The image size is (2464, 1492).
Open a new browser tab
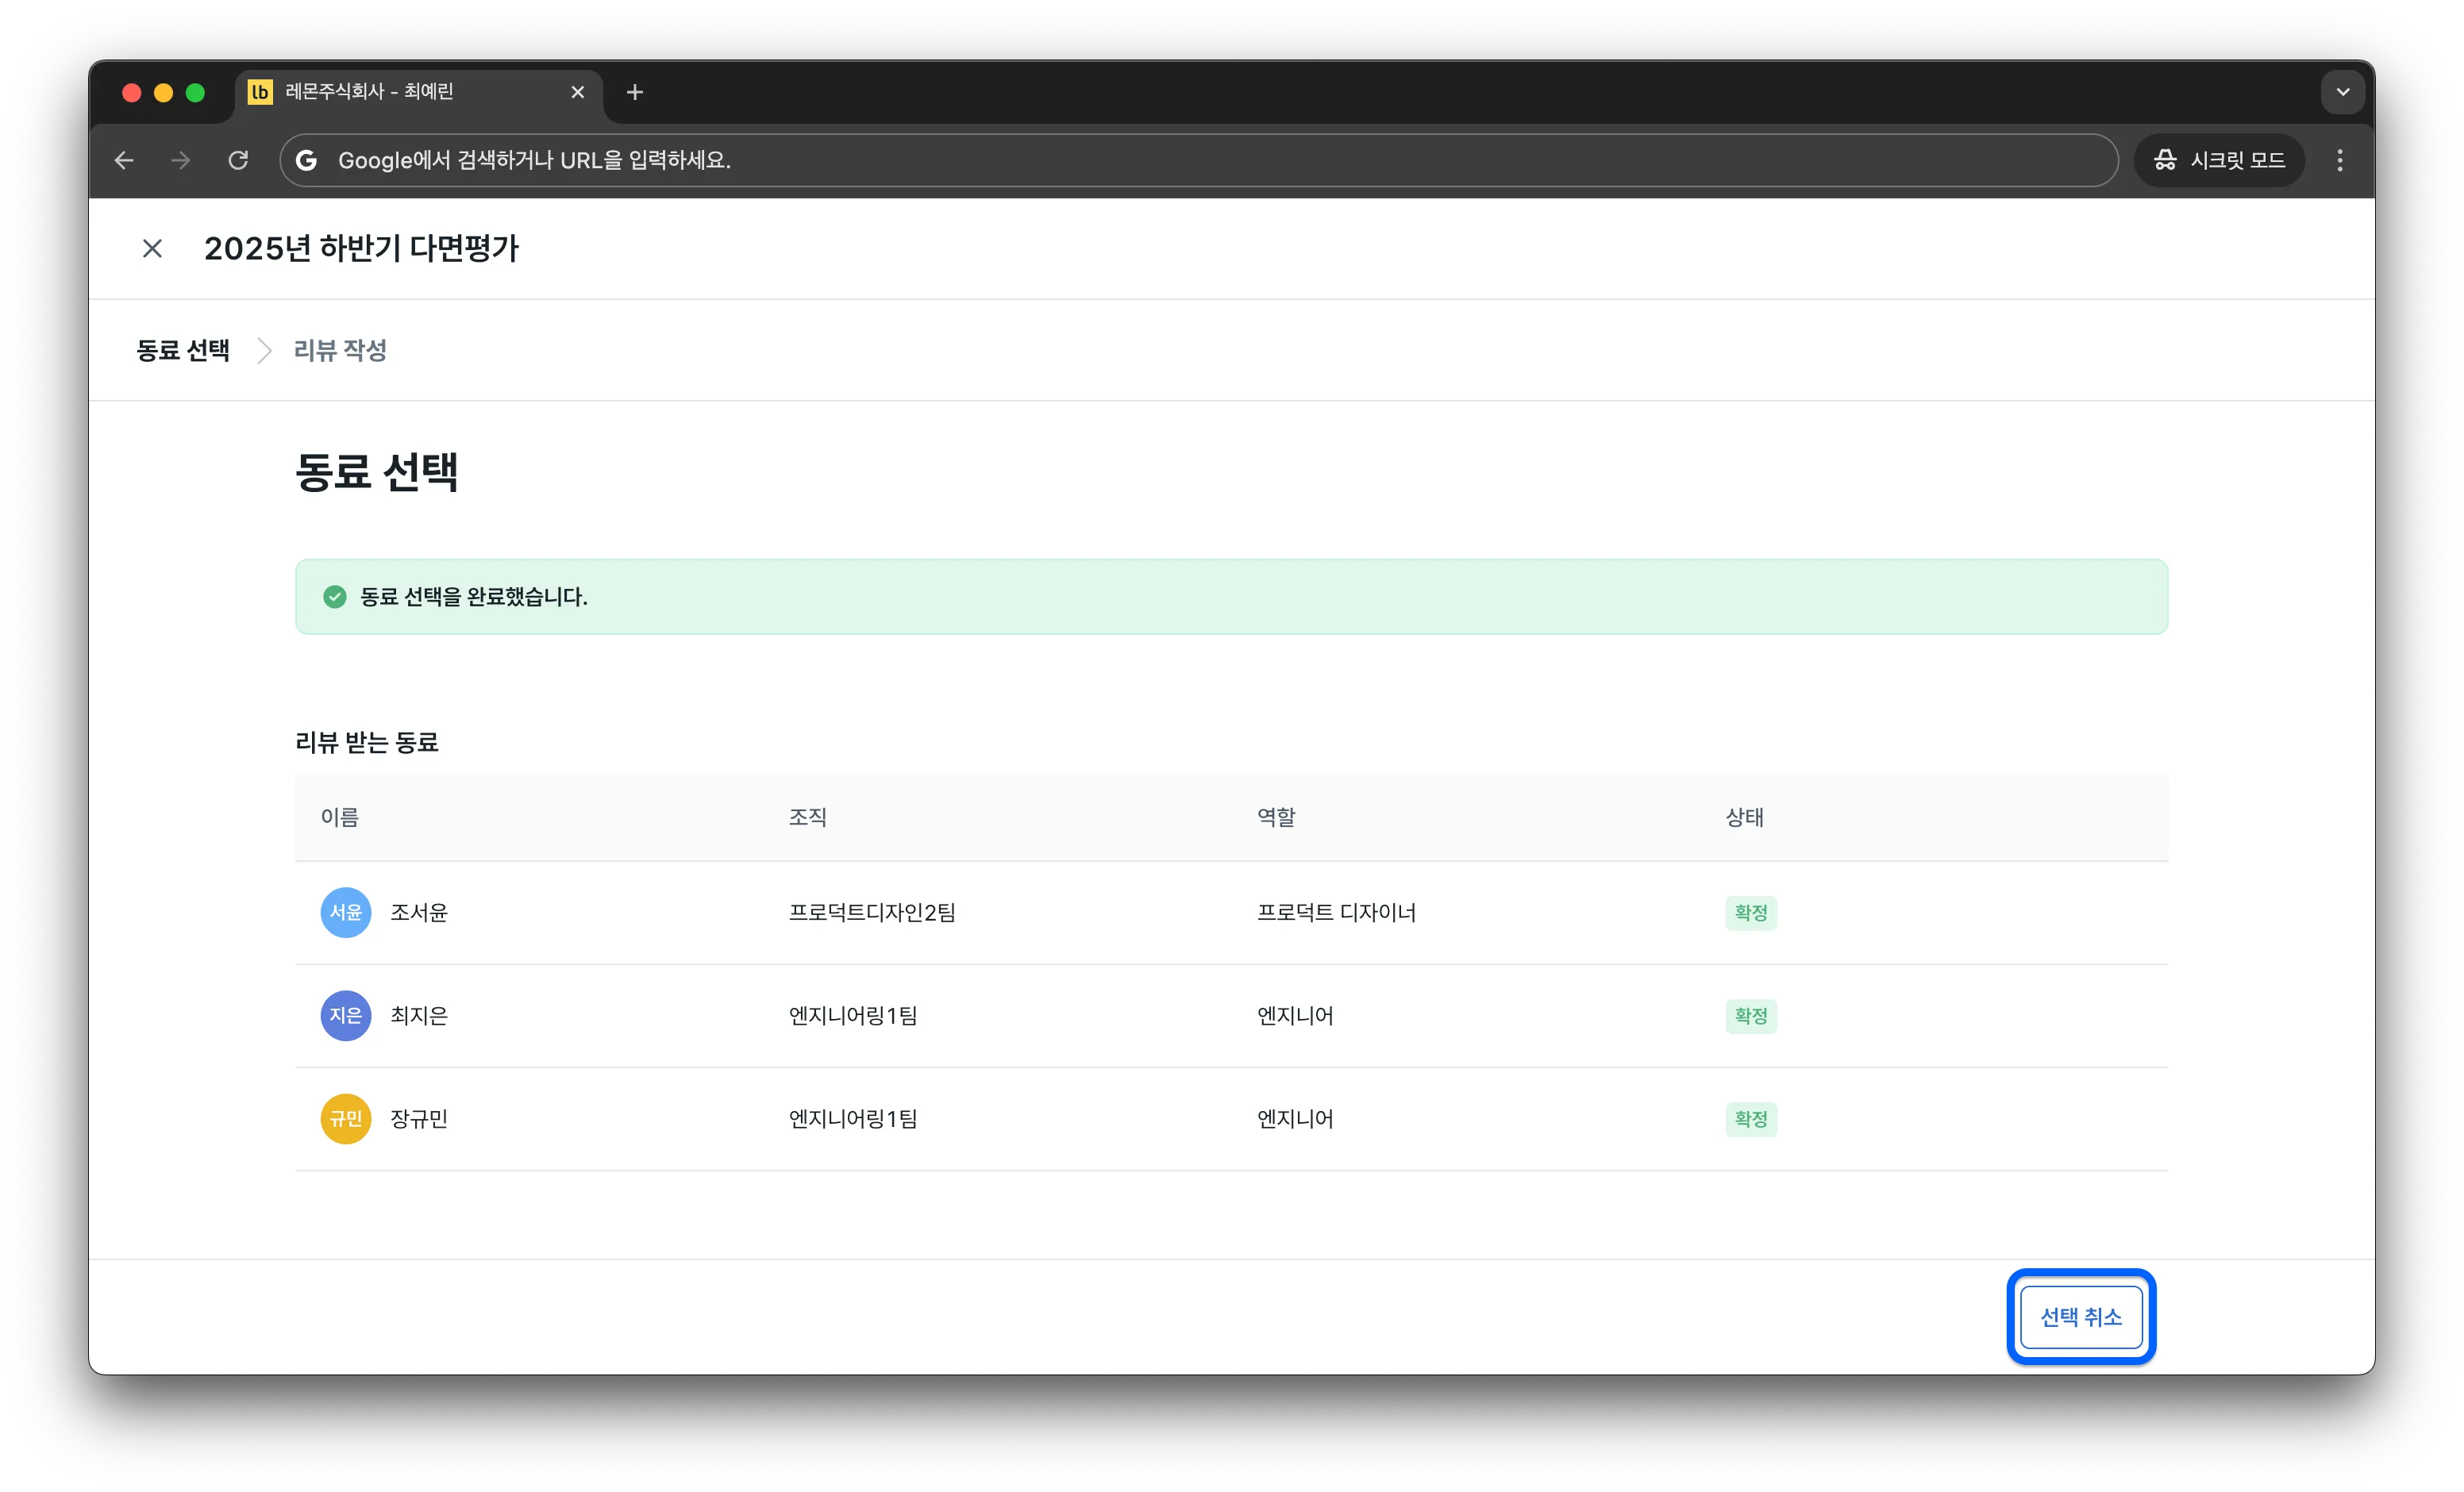[x=635, y=92]
